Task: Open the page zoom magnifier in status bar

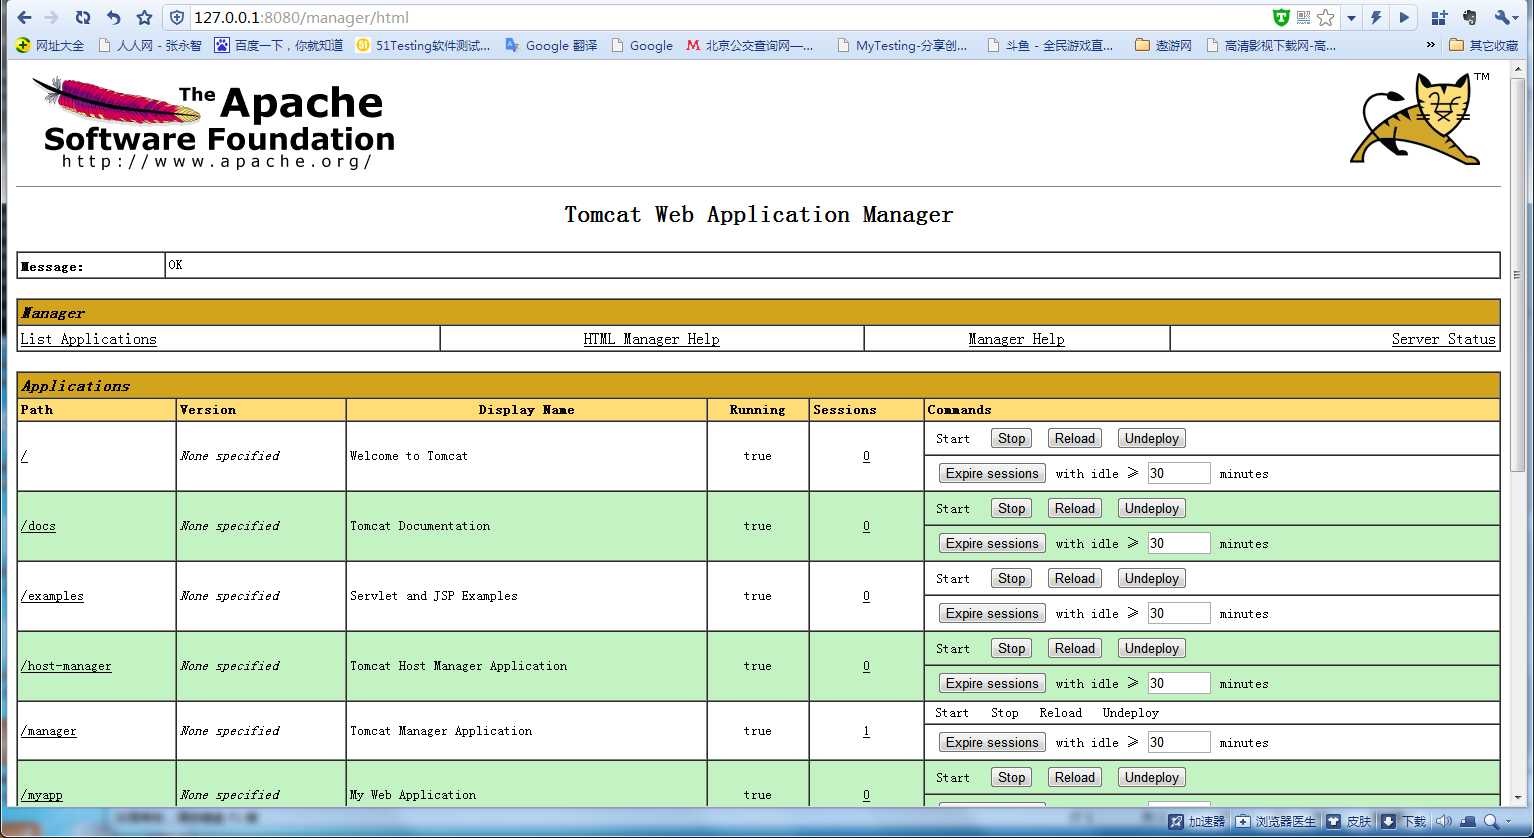Action: coord(1491,821)
